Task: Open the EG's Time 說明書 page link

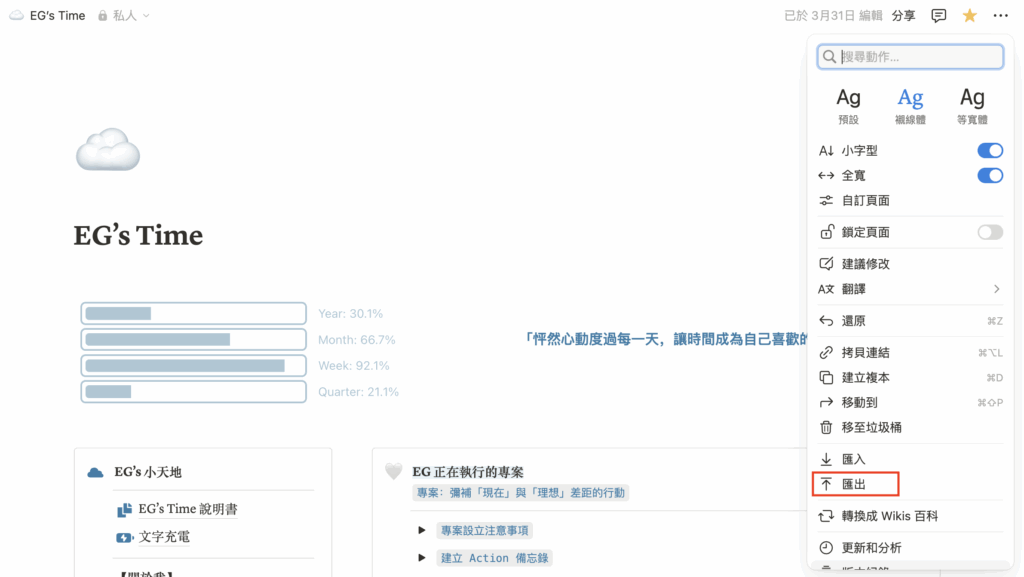Action: click(187, 509)
